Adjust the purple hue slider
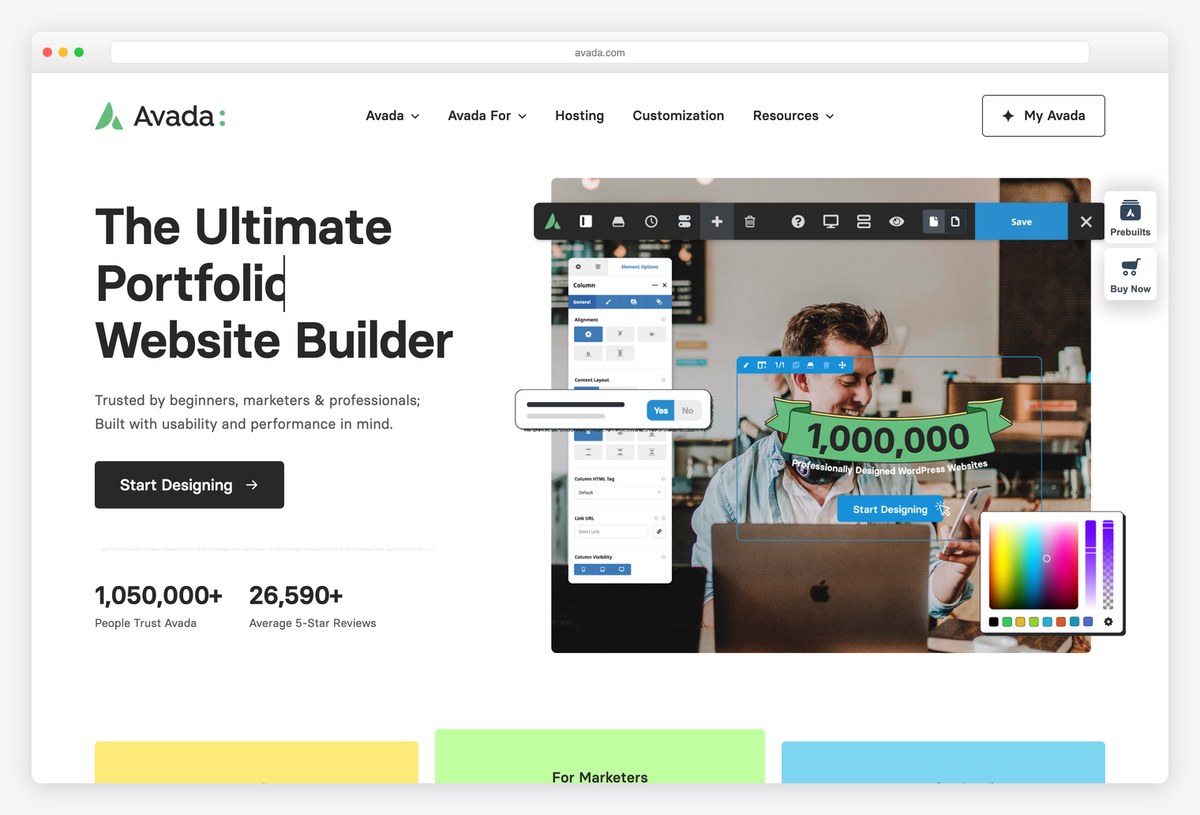Screen dimensions: 1200x815 (x=1091, y=564)
